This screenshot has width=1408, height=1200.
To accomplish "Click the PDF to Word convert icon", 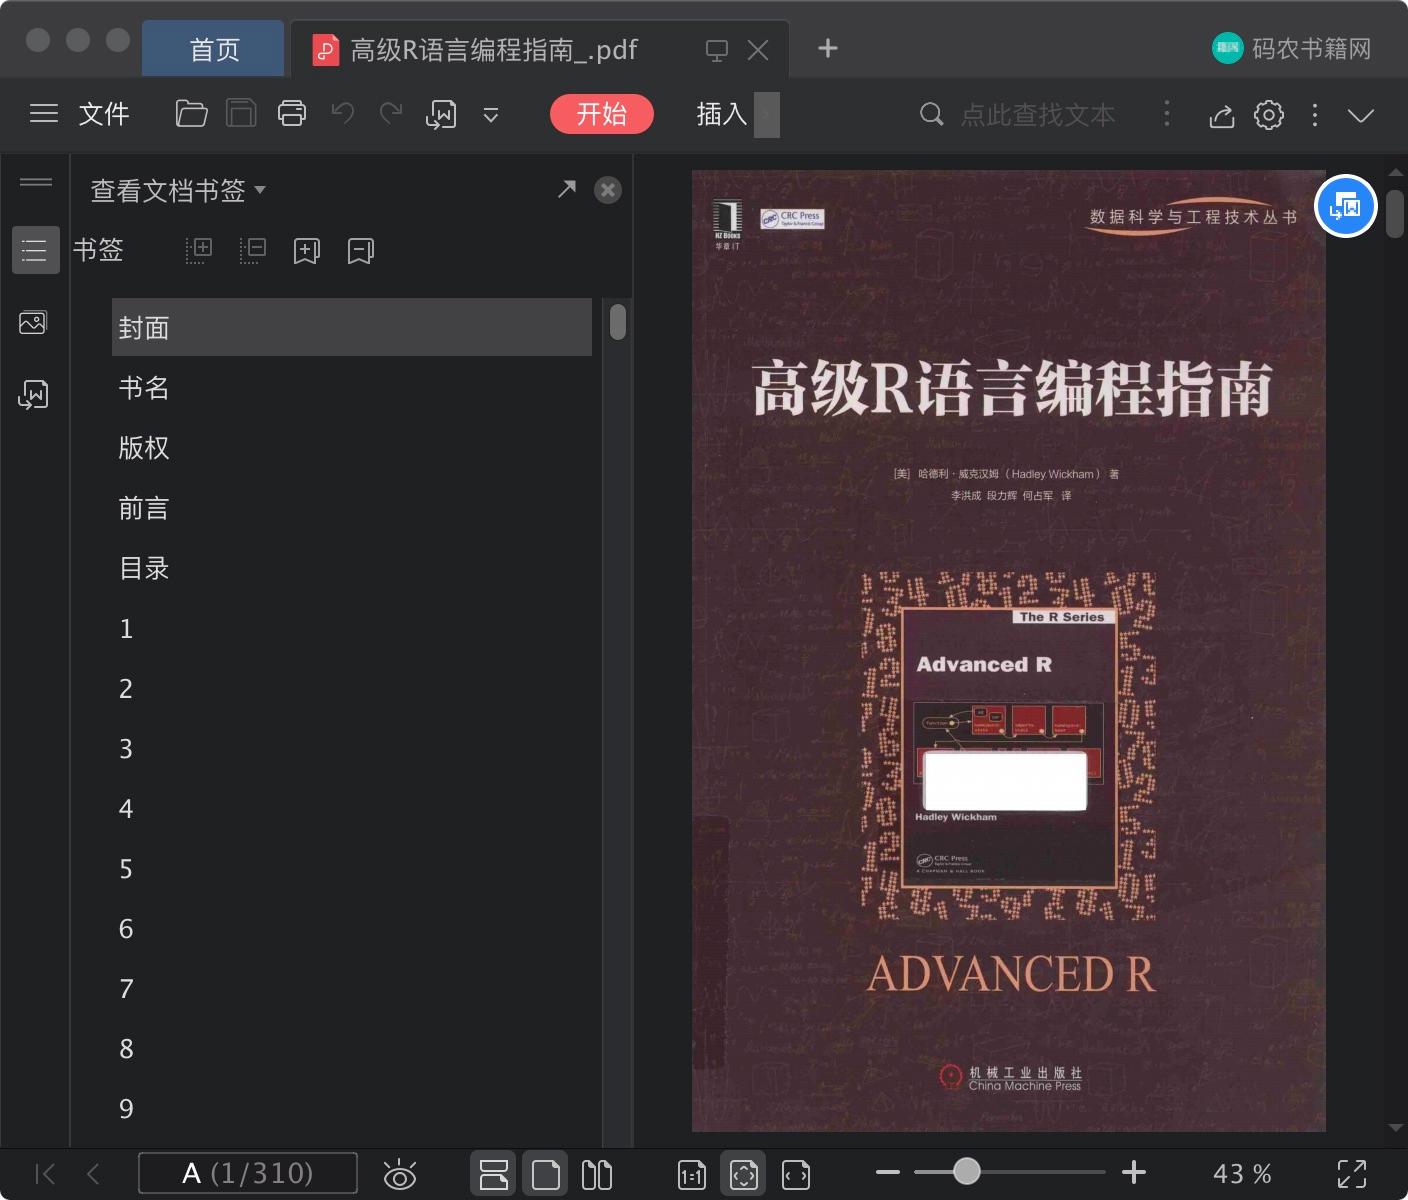I will coord(441,115).
